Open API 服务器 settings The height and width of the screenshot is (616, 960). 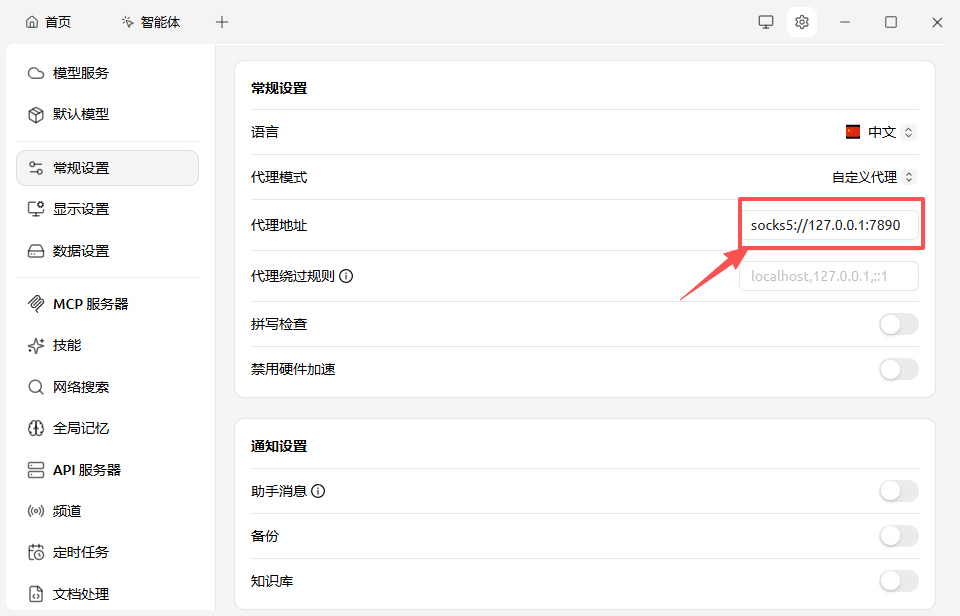point(108,470)
